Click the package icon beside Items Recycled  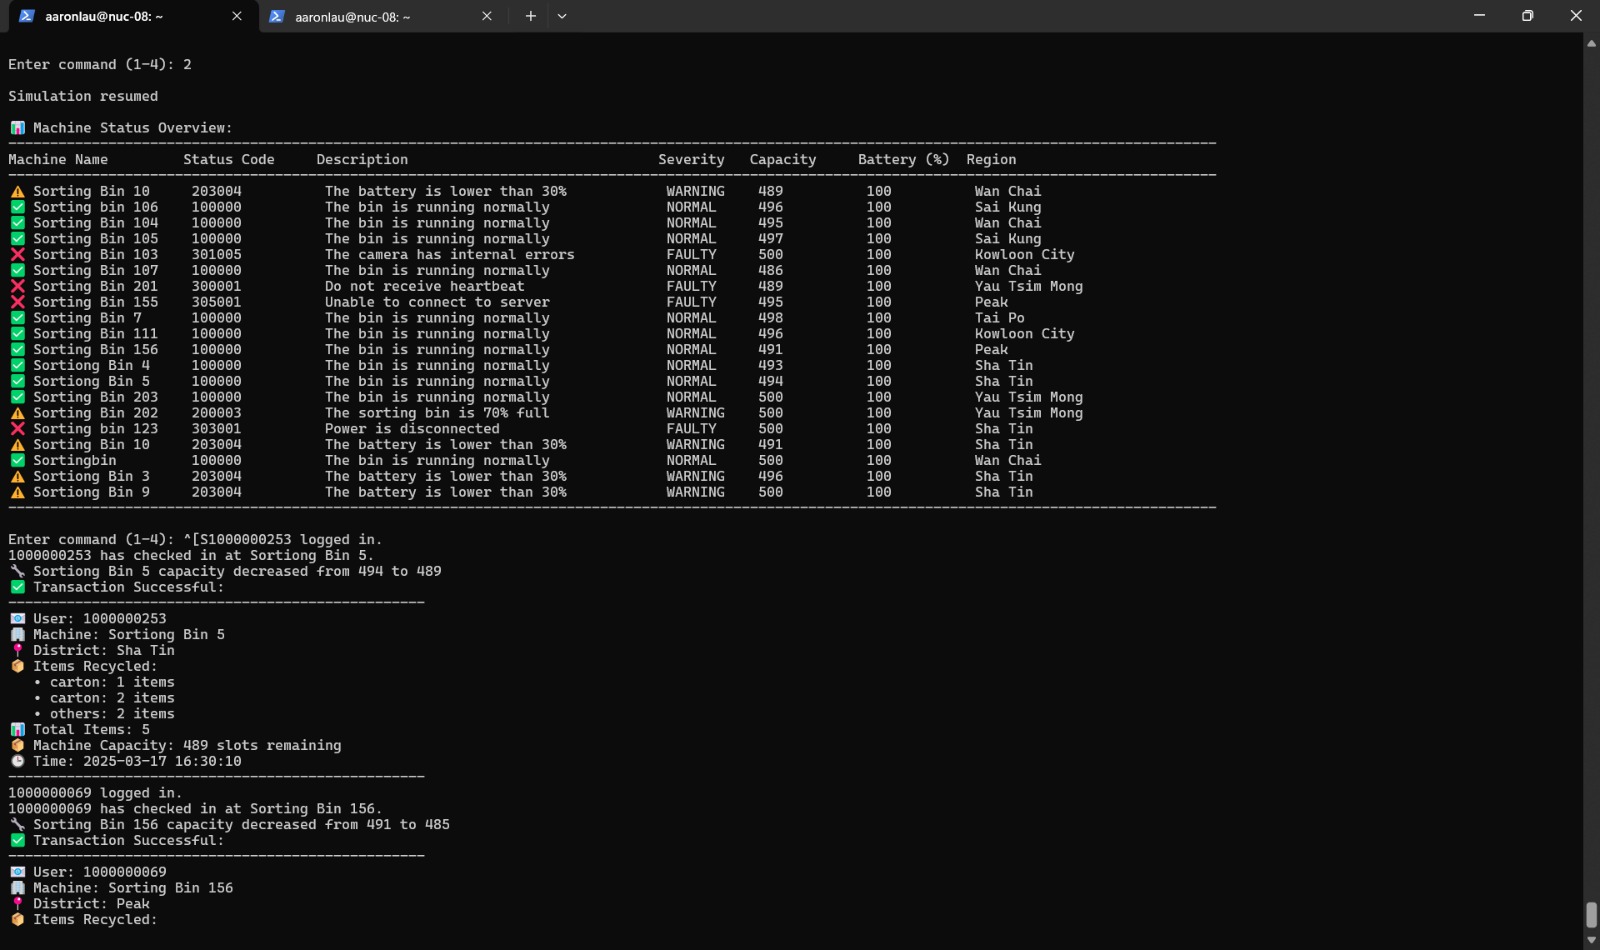tap(17, 665)
